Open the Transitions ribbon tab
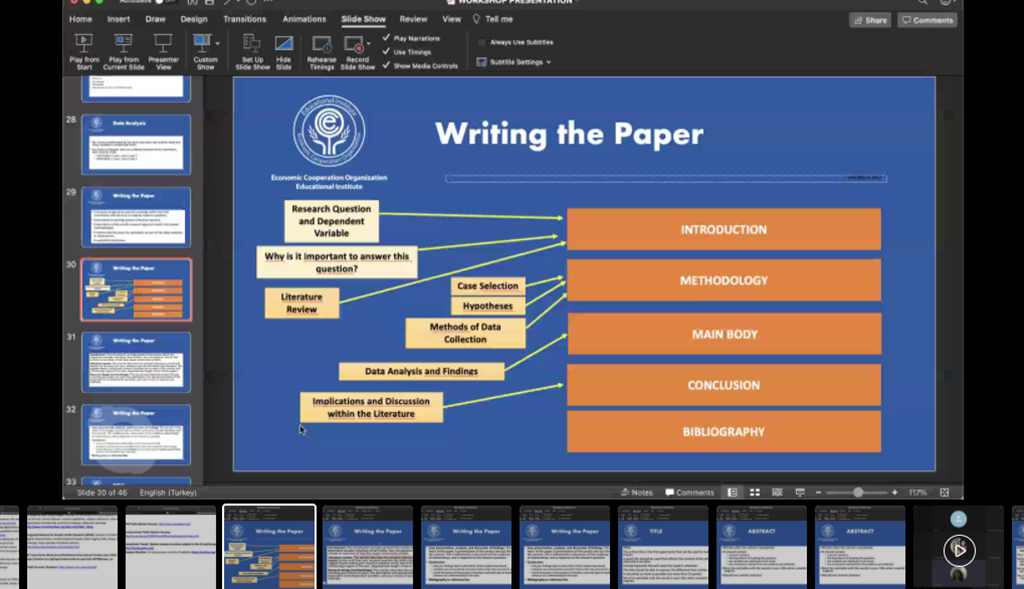The image size is (1024, 589). 244,19
